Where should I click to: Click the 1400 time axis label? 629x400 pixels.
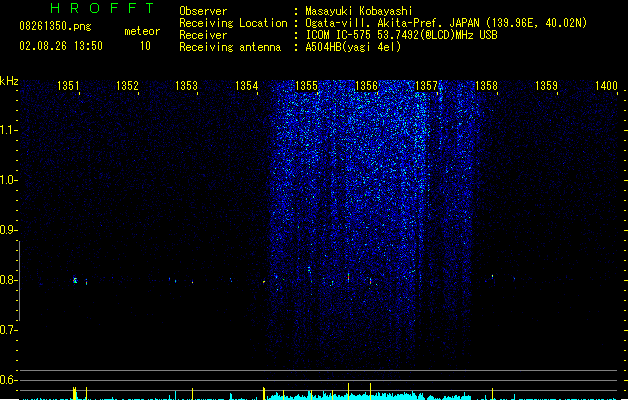click(x=606, y=86)
